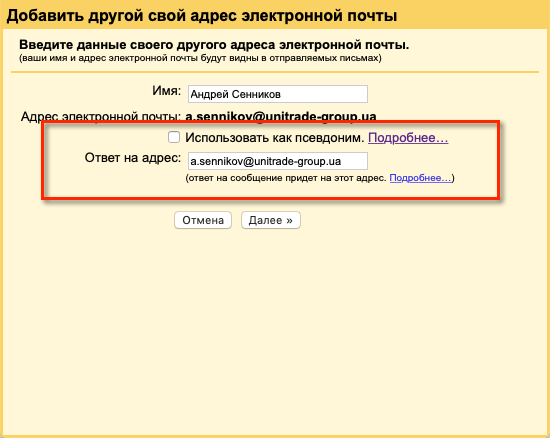
Task: Click the yellow divider line under the heading
Action: tap(275, 72)
